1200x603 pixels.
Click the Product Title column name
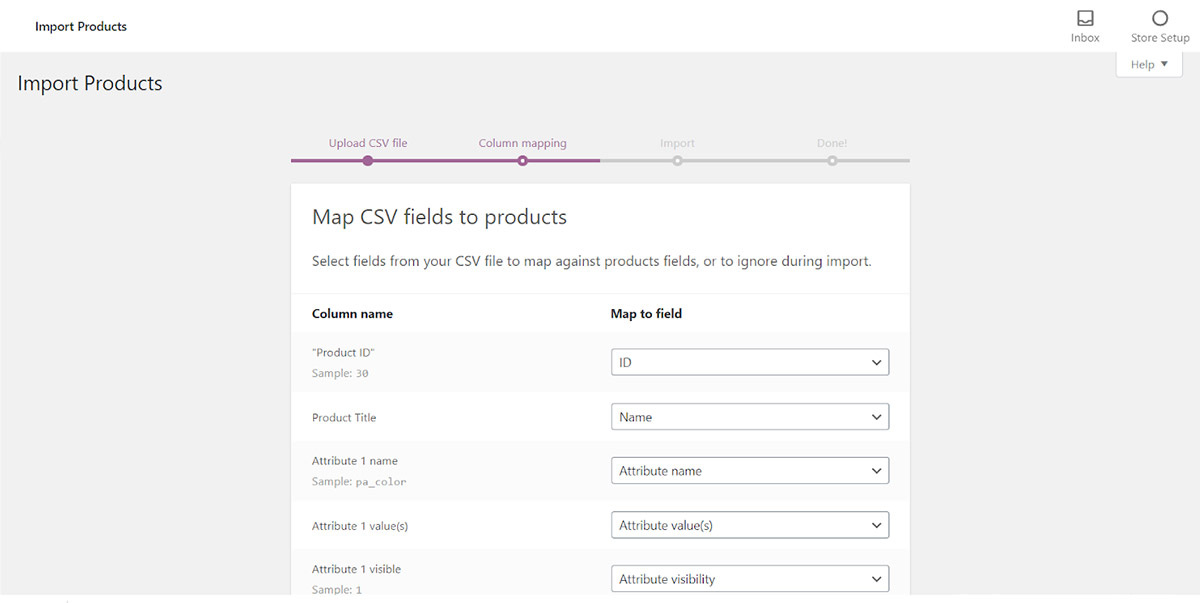click(x=344, y=418)
